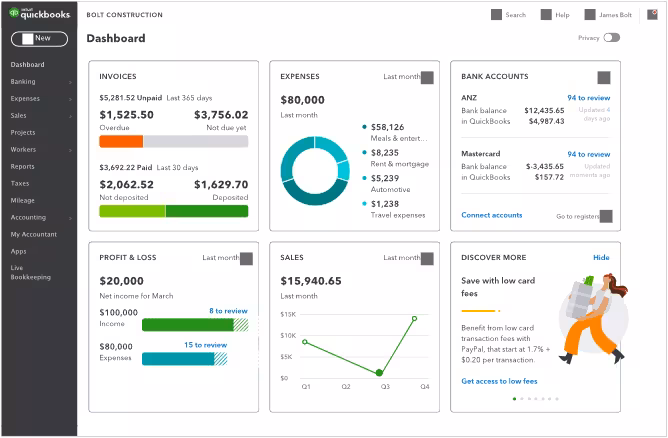Click $1,629.70 deposited amount
The width and height of the screenshot is (668, 438).
tap(221, 184)
